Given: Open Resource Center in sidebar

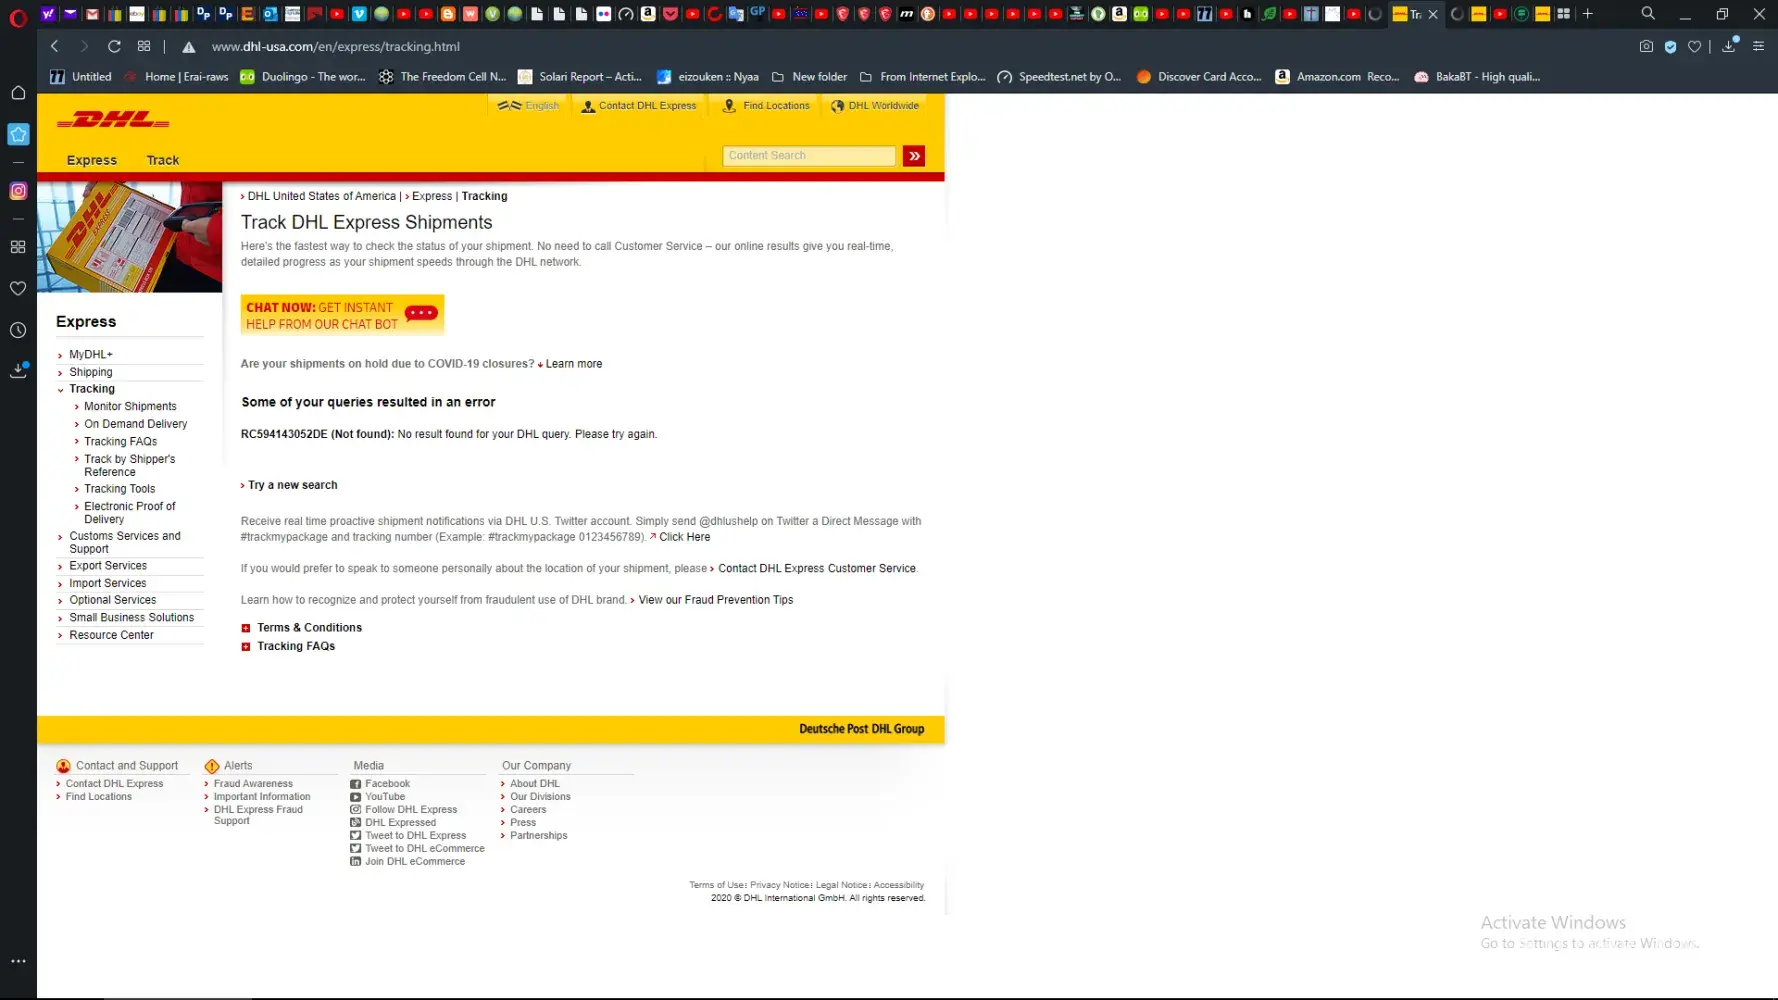Looking at the screenshot, I should coord(112,635).
